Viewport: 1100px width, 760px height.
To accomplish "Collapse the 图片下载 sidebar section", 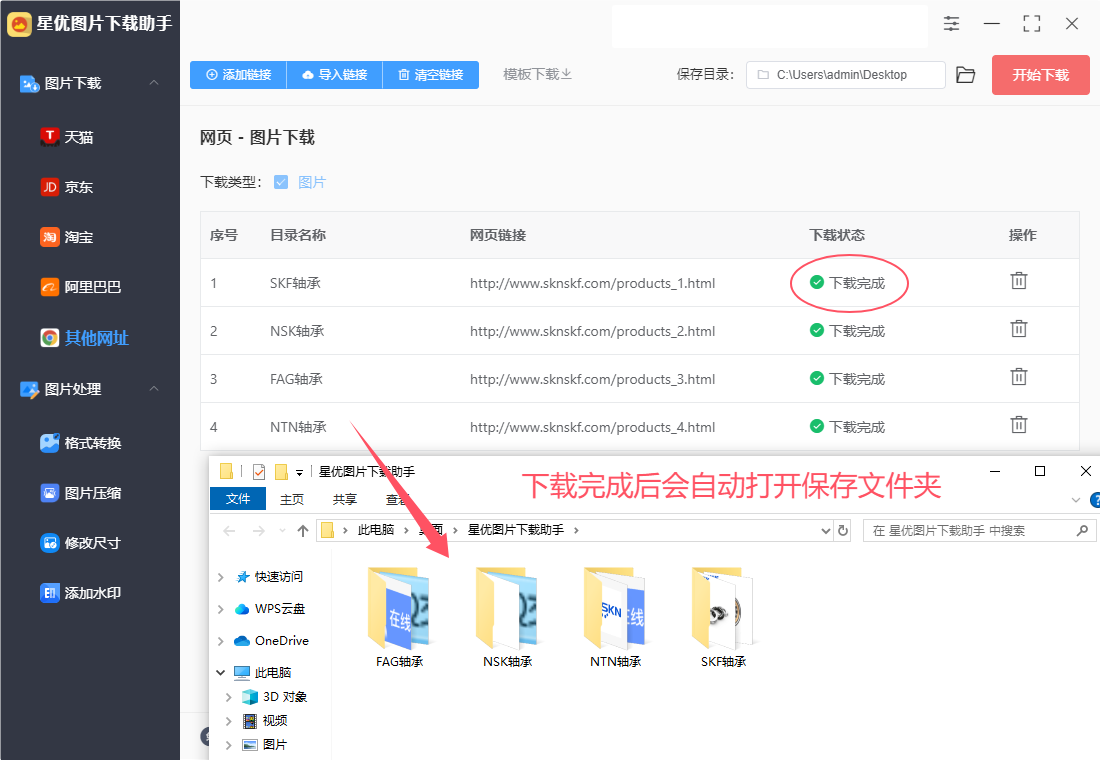I will [154, 83].
